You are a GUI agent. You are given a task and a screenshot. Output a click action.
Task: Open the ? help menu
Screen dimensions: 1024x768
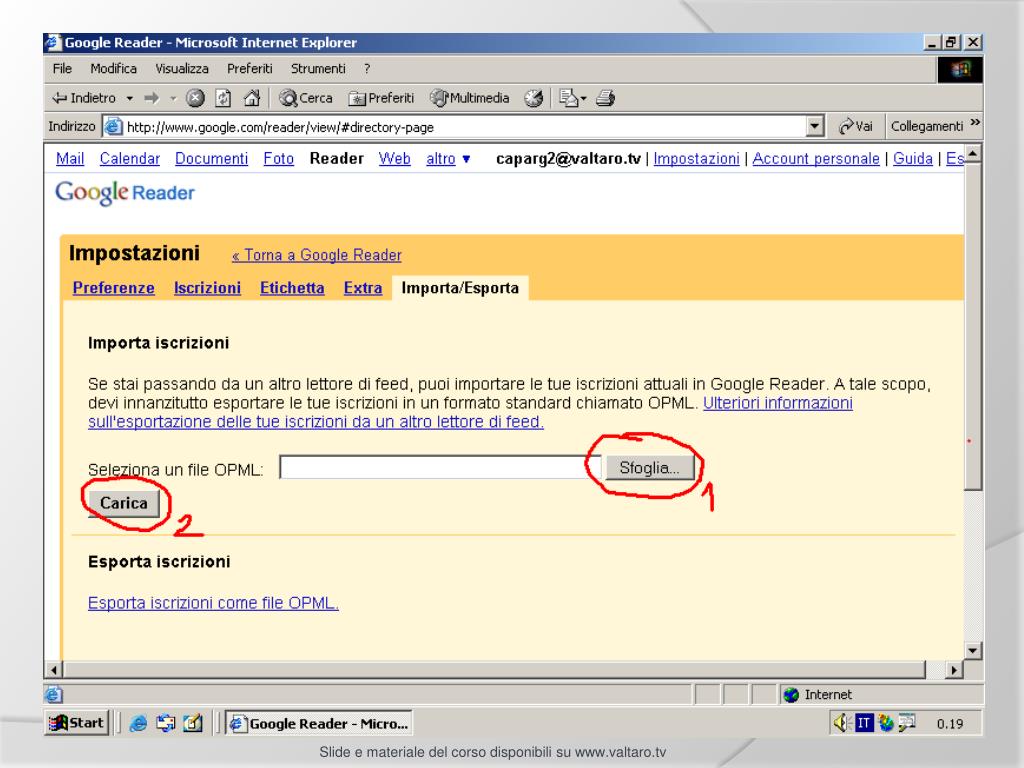[x=367, y=69]
